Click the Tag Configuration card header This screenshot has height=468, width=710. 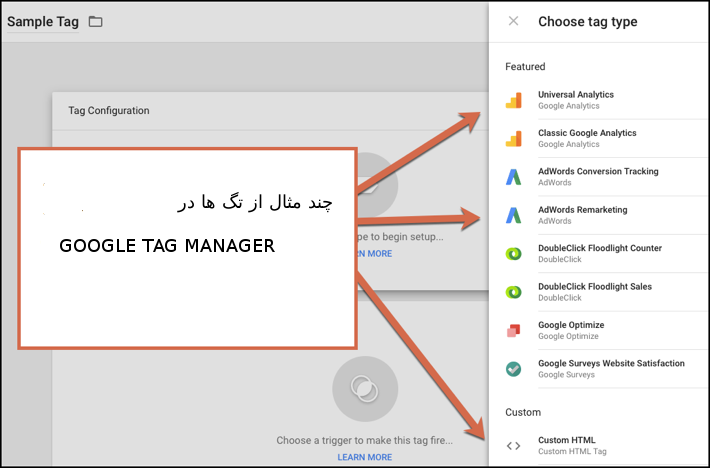click(270, 111)
